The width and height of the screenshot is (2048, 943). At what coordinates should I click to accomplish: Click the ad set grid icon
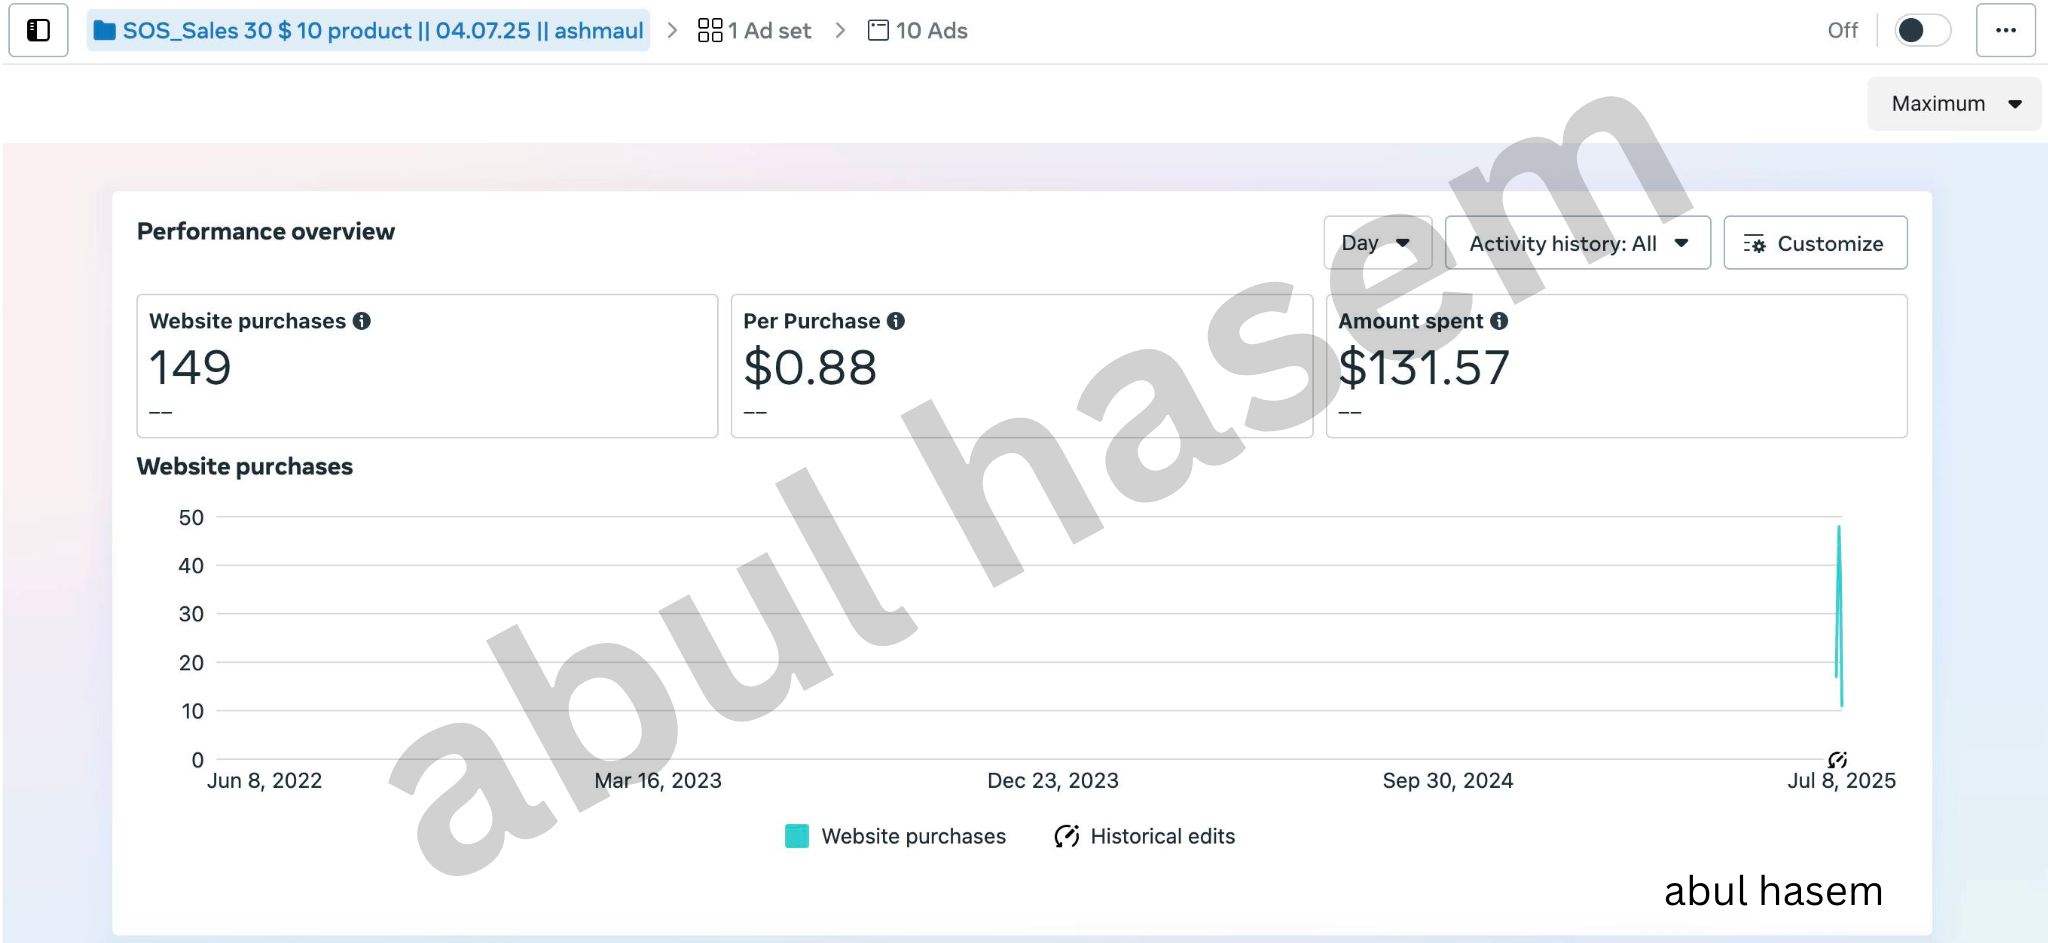(710, 31)
